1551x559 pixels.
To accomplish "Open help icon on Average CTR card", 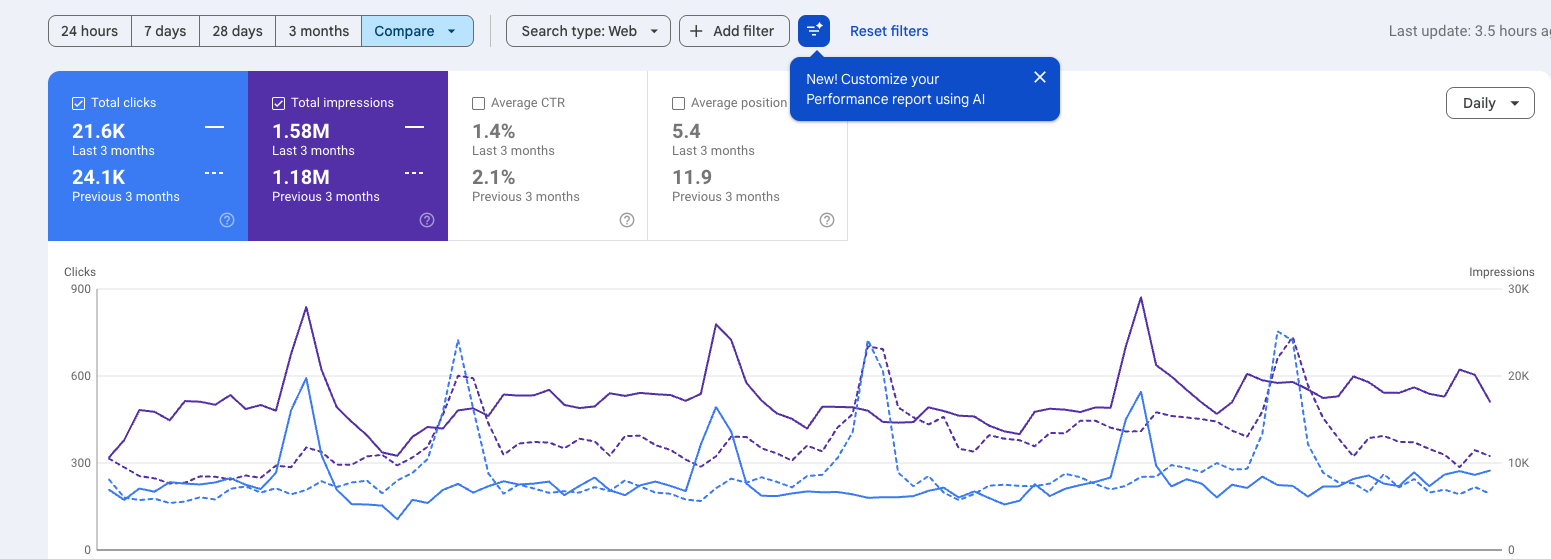I will [627, 220].
